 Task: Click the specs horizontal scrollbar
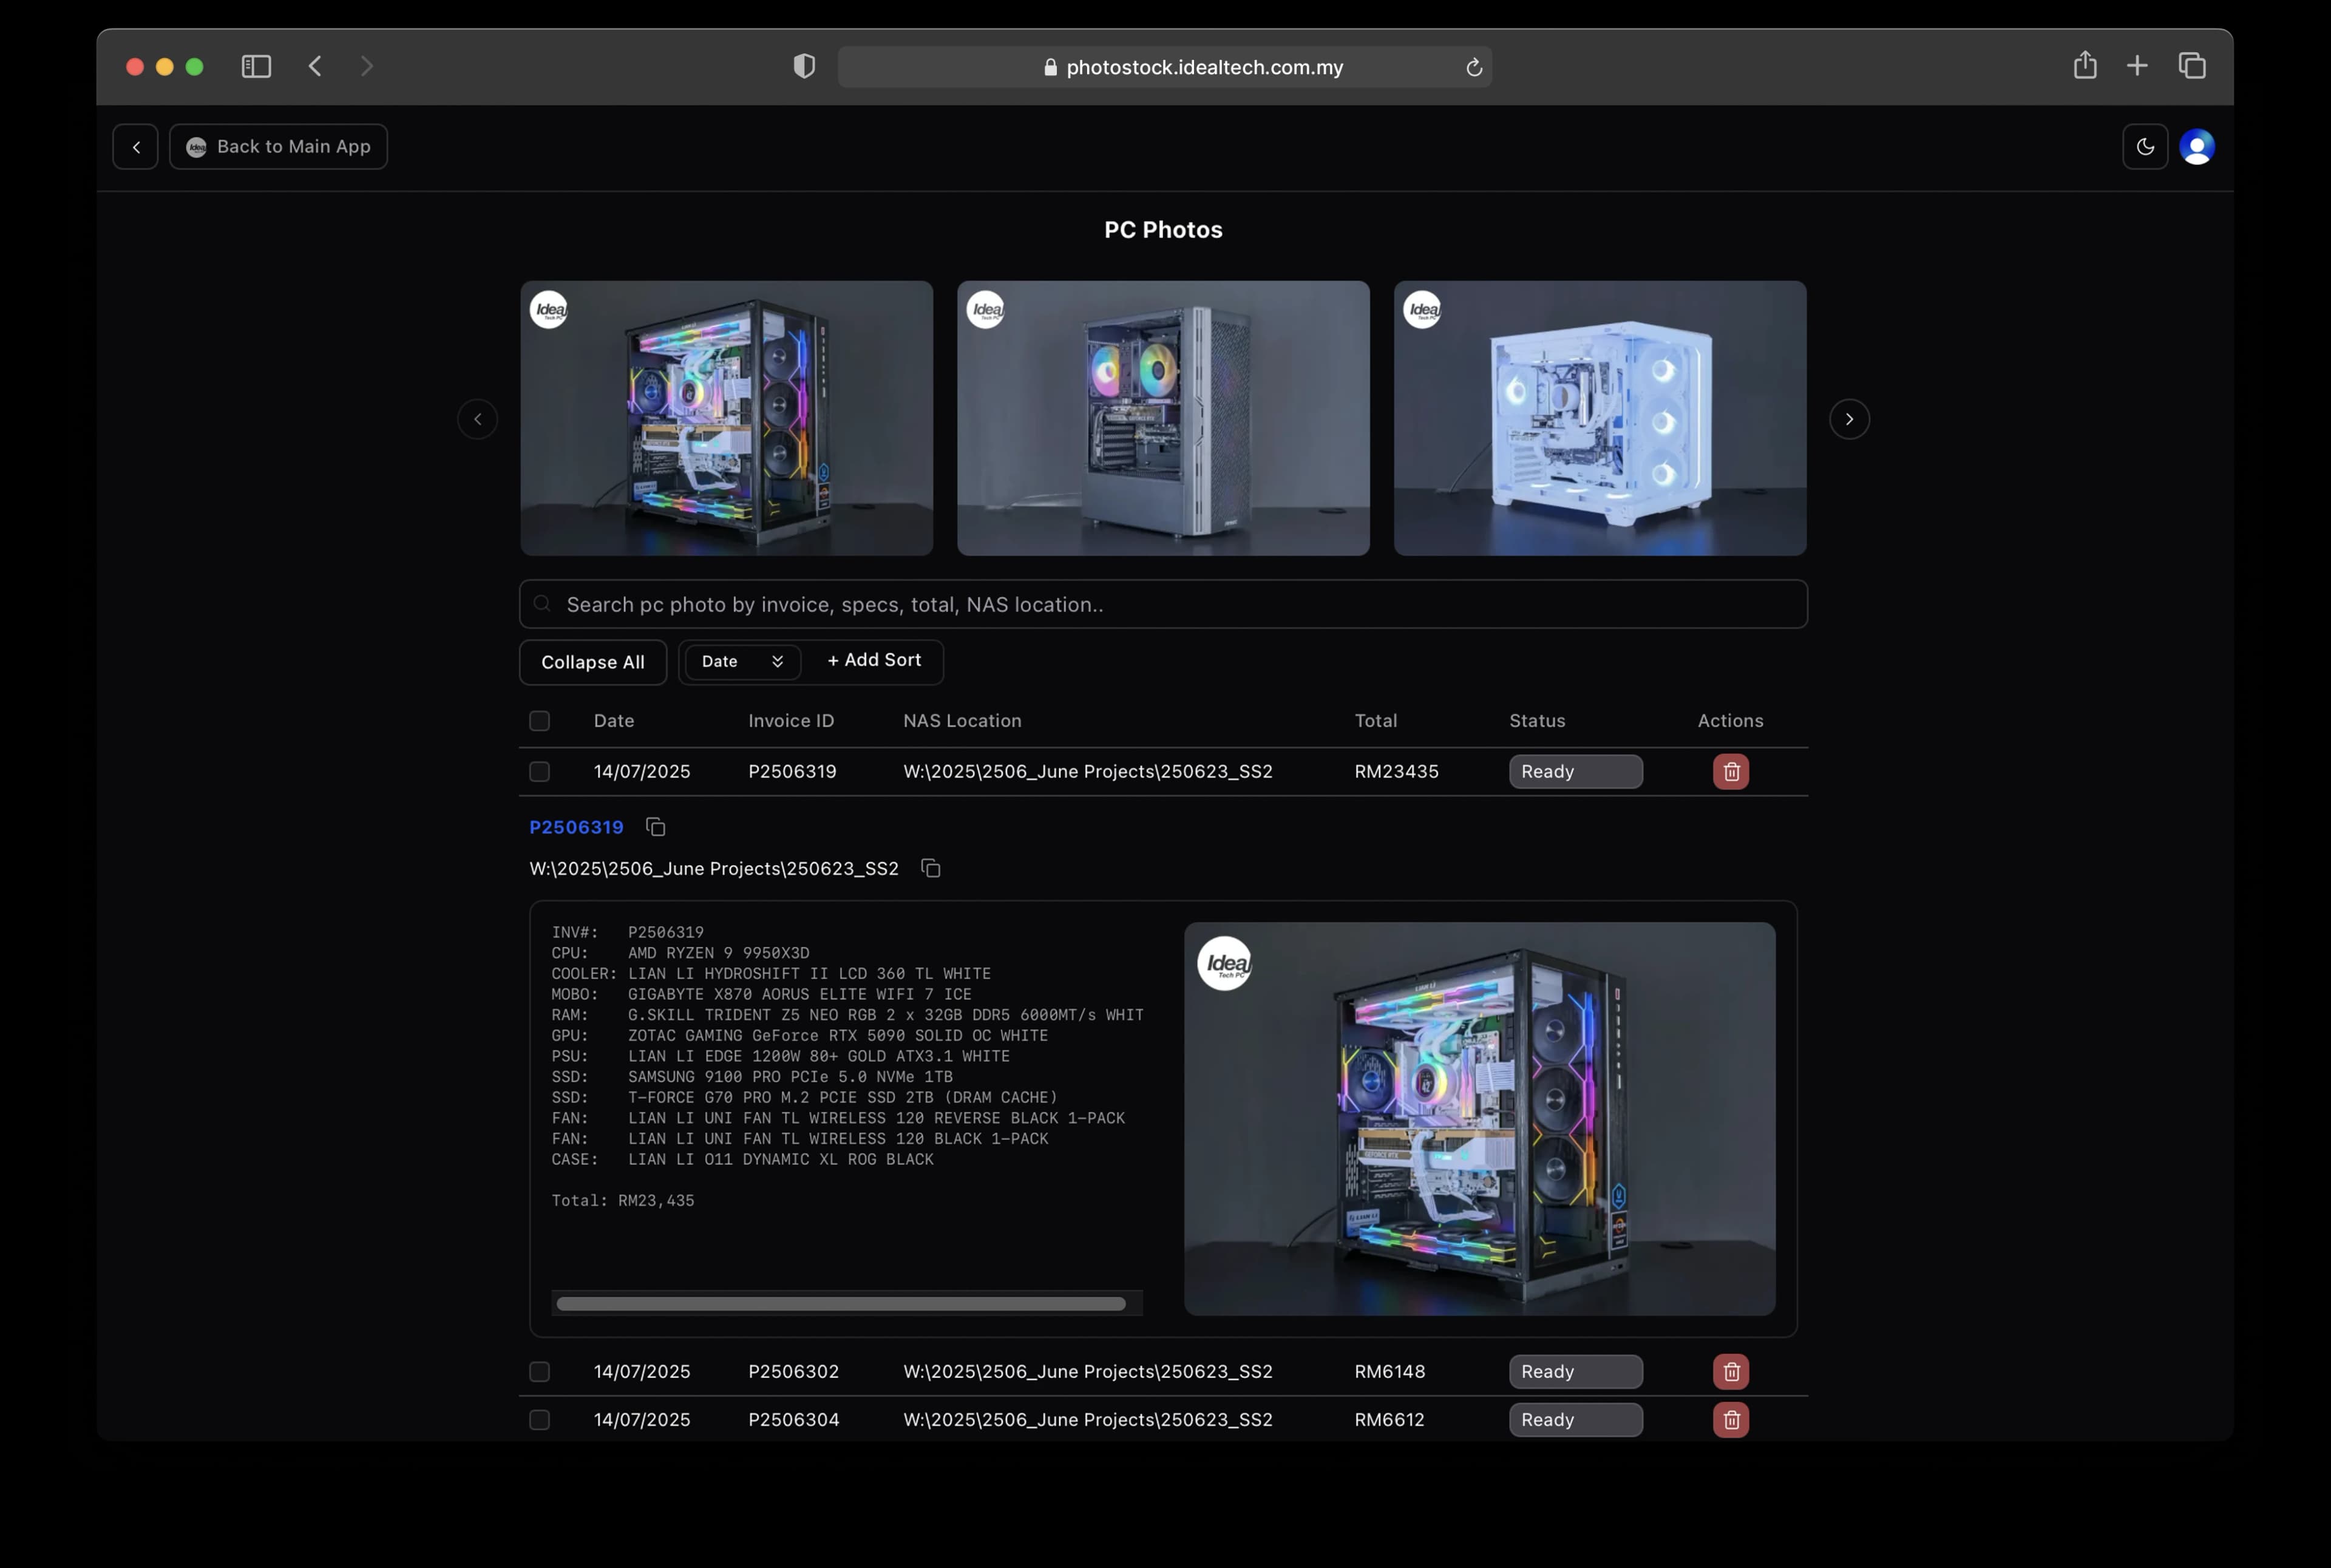pyautogui.click(x=841, y=1304)
